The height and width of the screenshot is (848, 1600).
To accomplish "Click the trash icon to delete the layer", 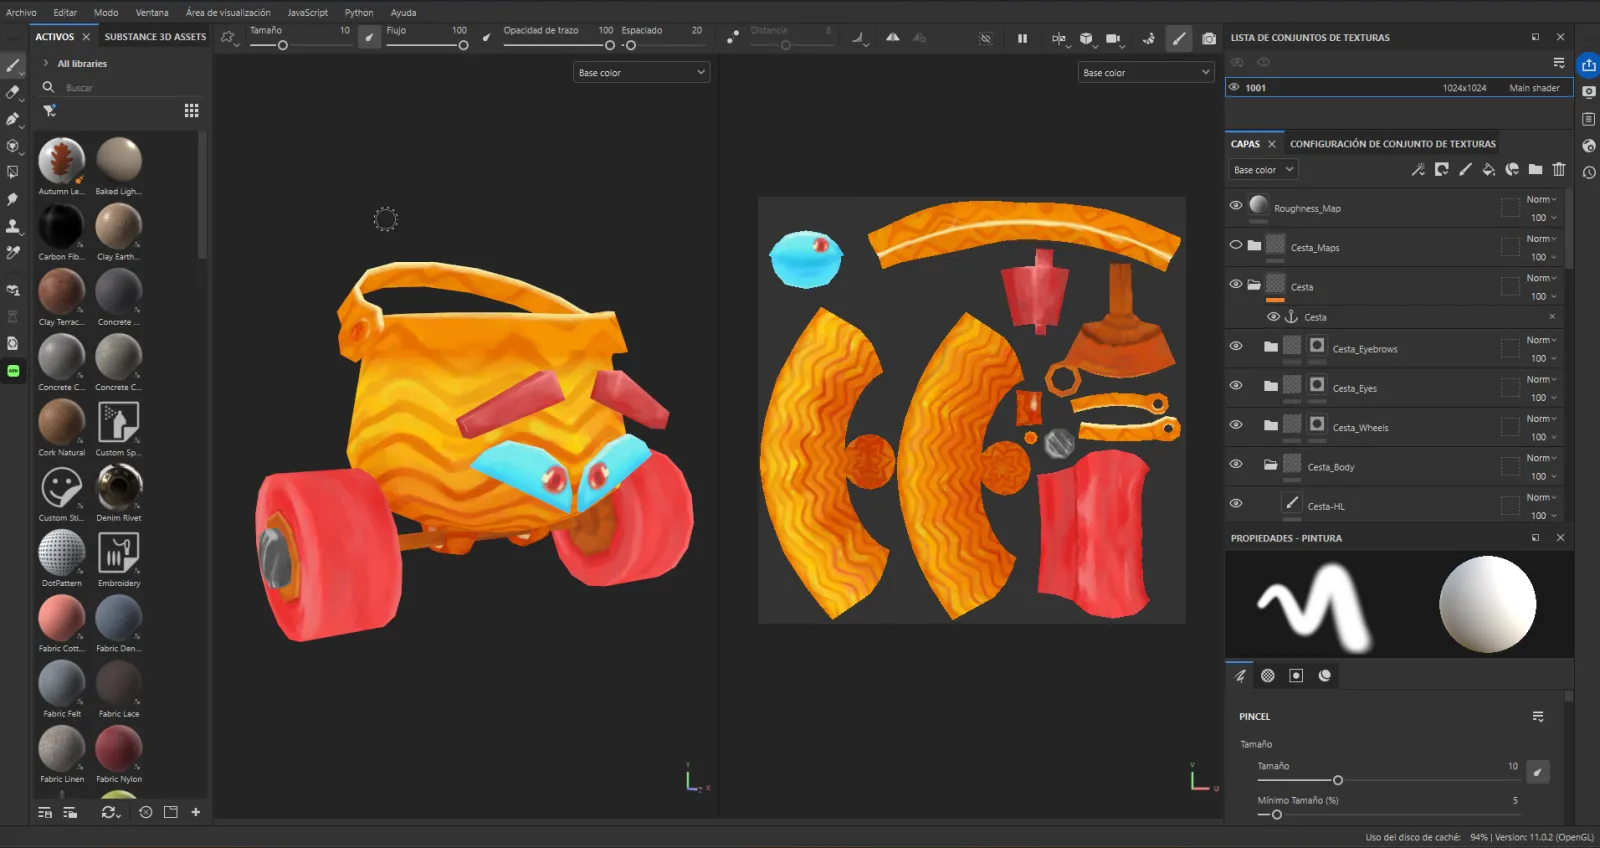I will pyautogui.click(x=1559, y=170).
